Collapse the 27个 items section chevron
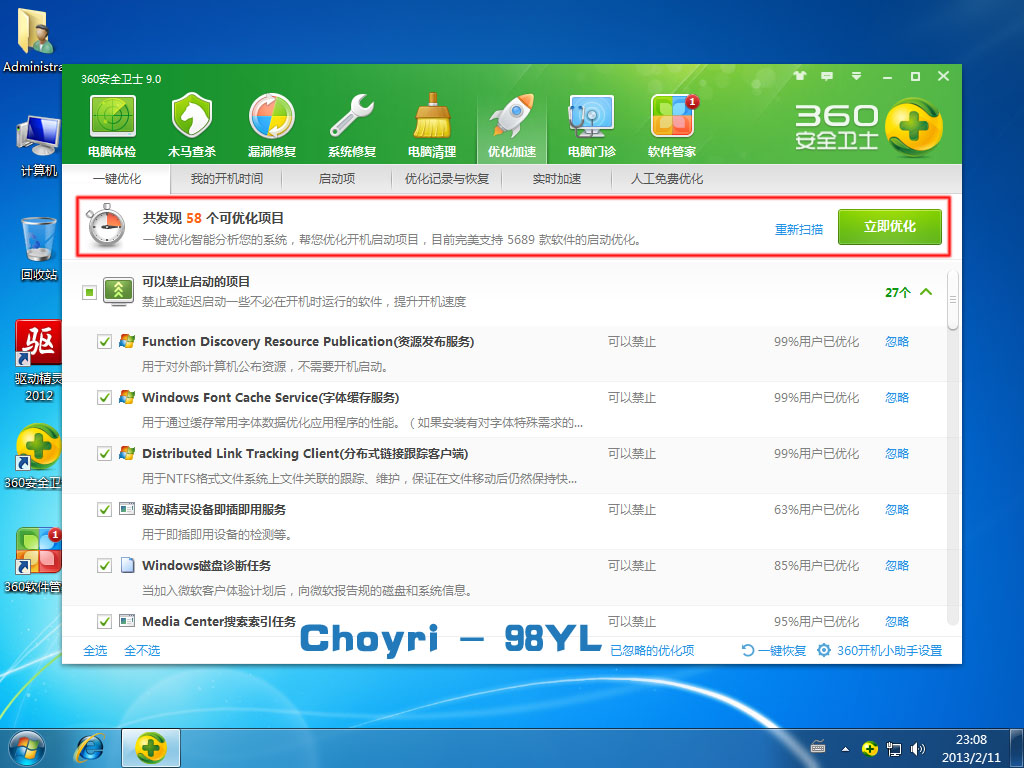Screen dimensions: 1024x768 tap(925, 293)
